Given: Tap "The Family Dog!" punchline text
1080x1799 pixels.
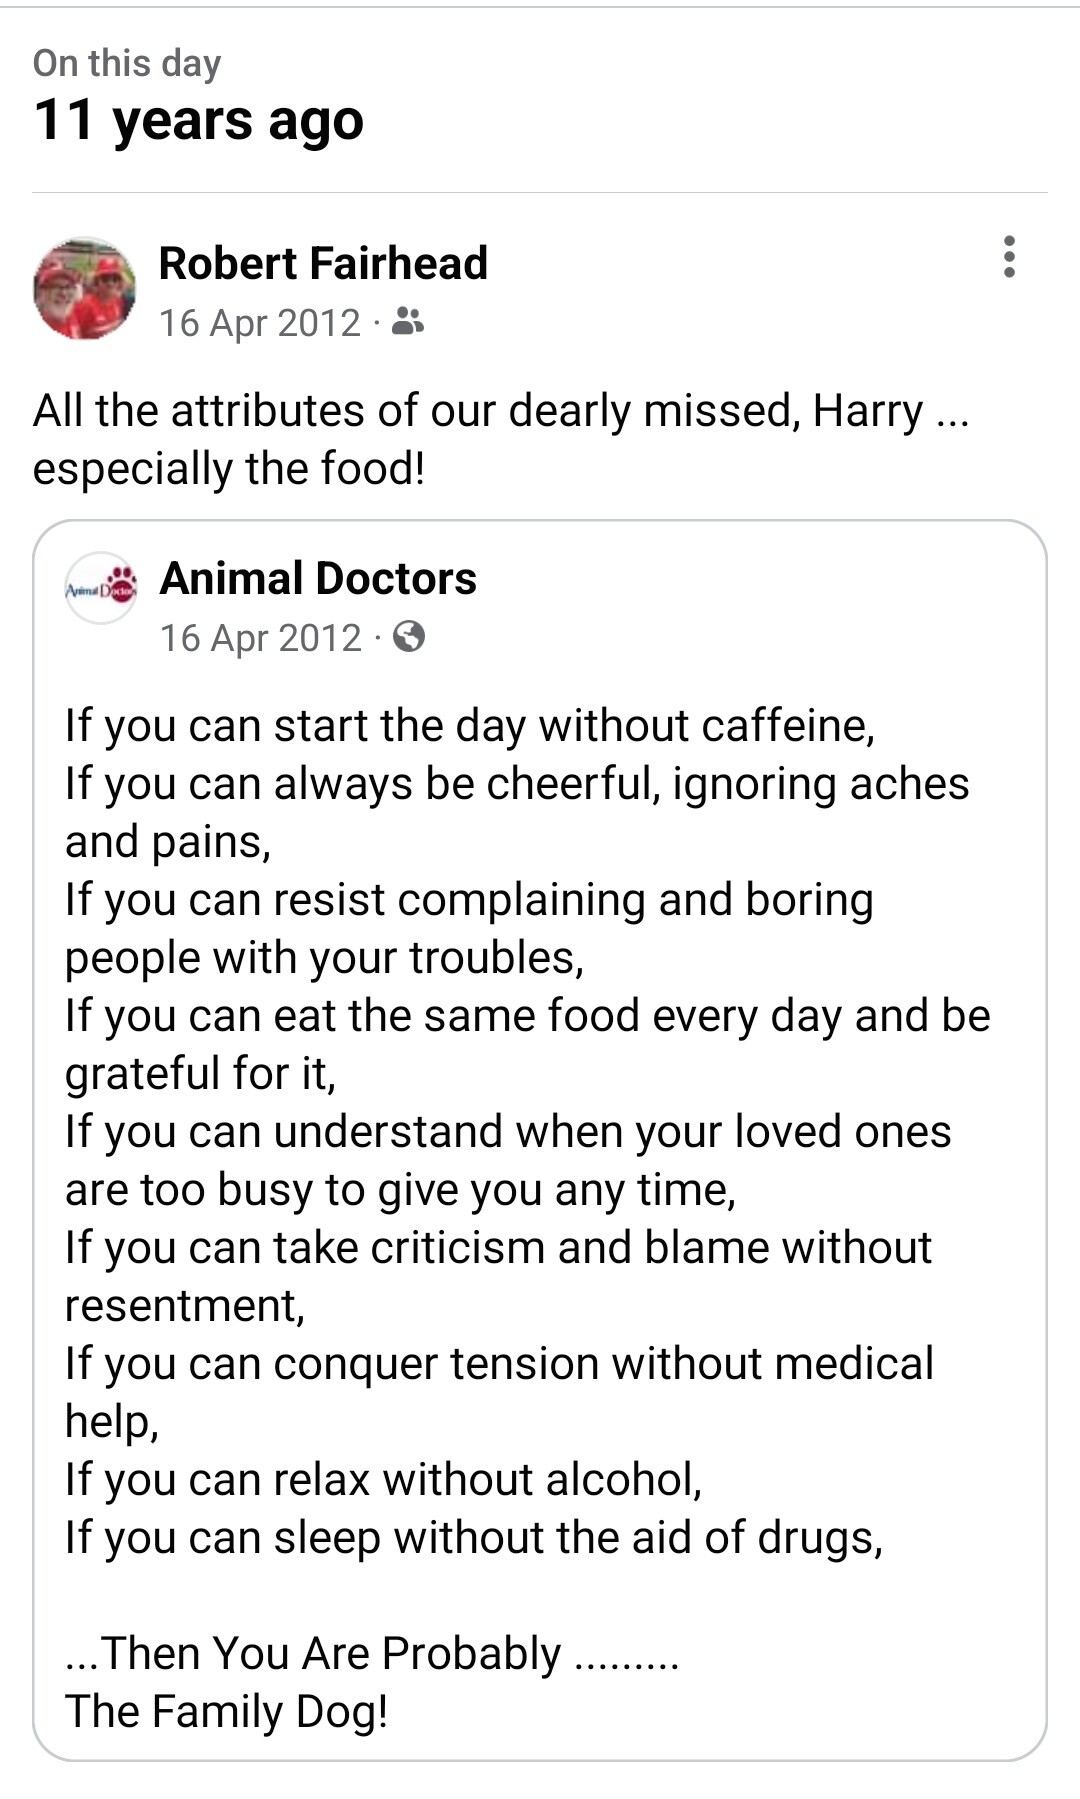Looking at the screenshot, I should point(226,1712).
